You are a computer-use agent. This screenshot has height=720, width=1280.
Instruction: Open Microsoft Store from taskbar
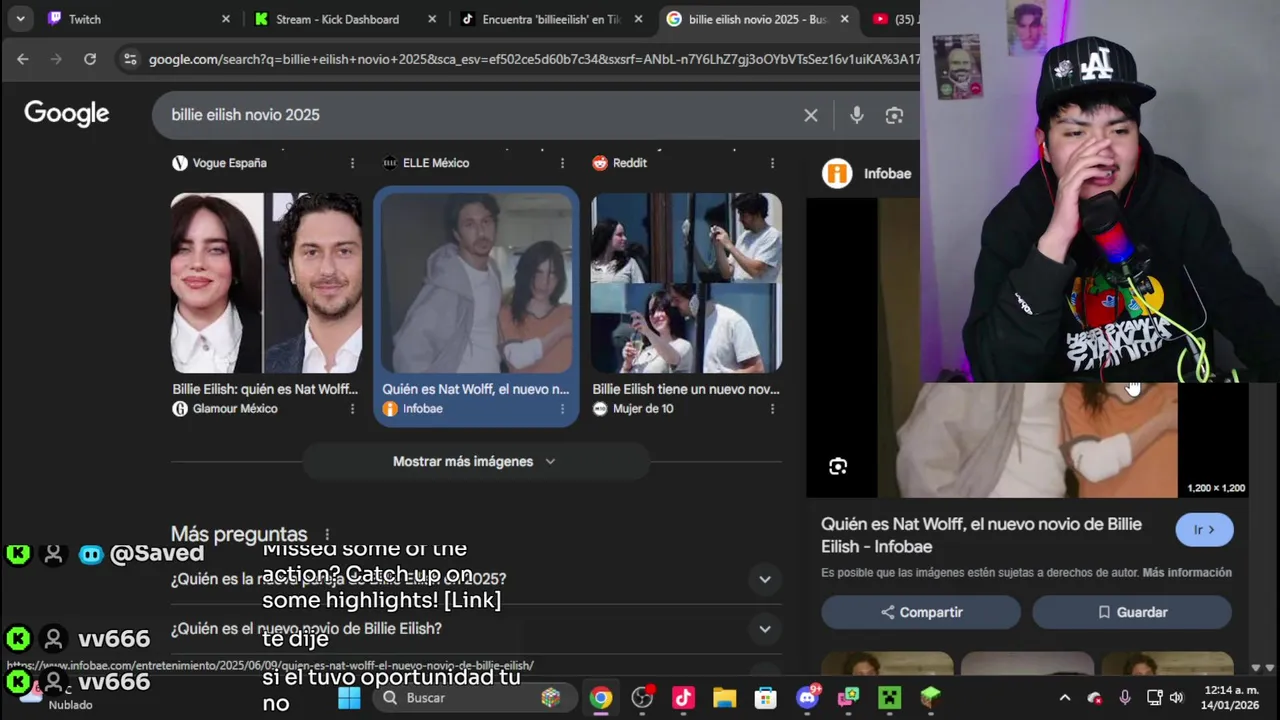point(765,697)
